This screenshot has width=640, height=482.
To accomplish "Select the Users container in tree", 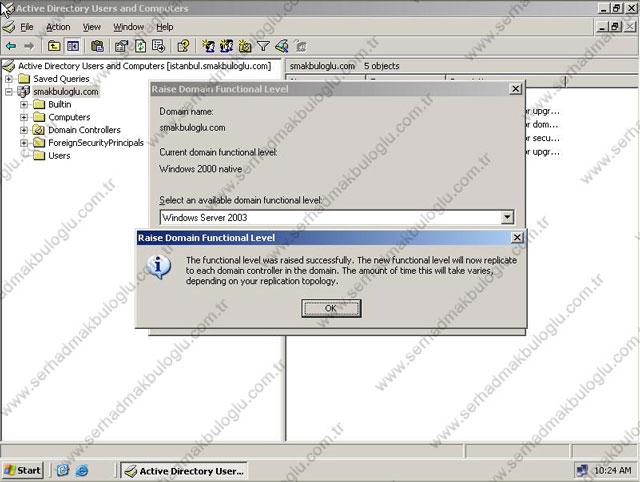I will click(x=59, y=155).
